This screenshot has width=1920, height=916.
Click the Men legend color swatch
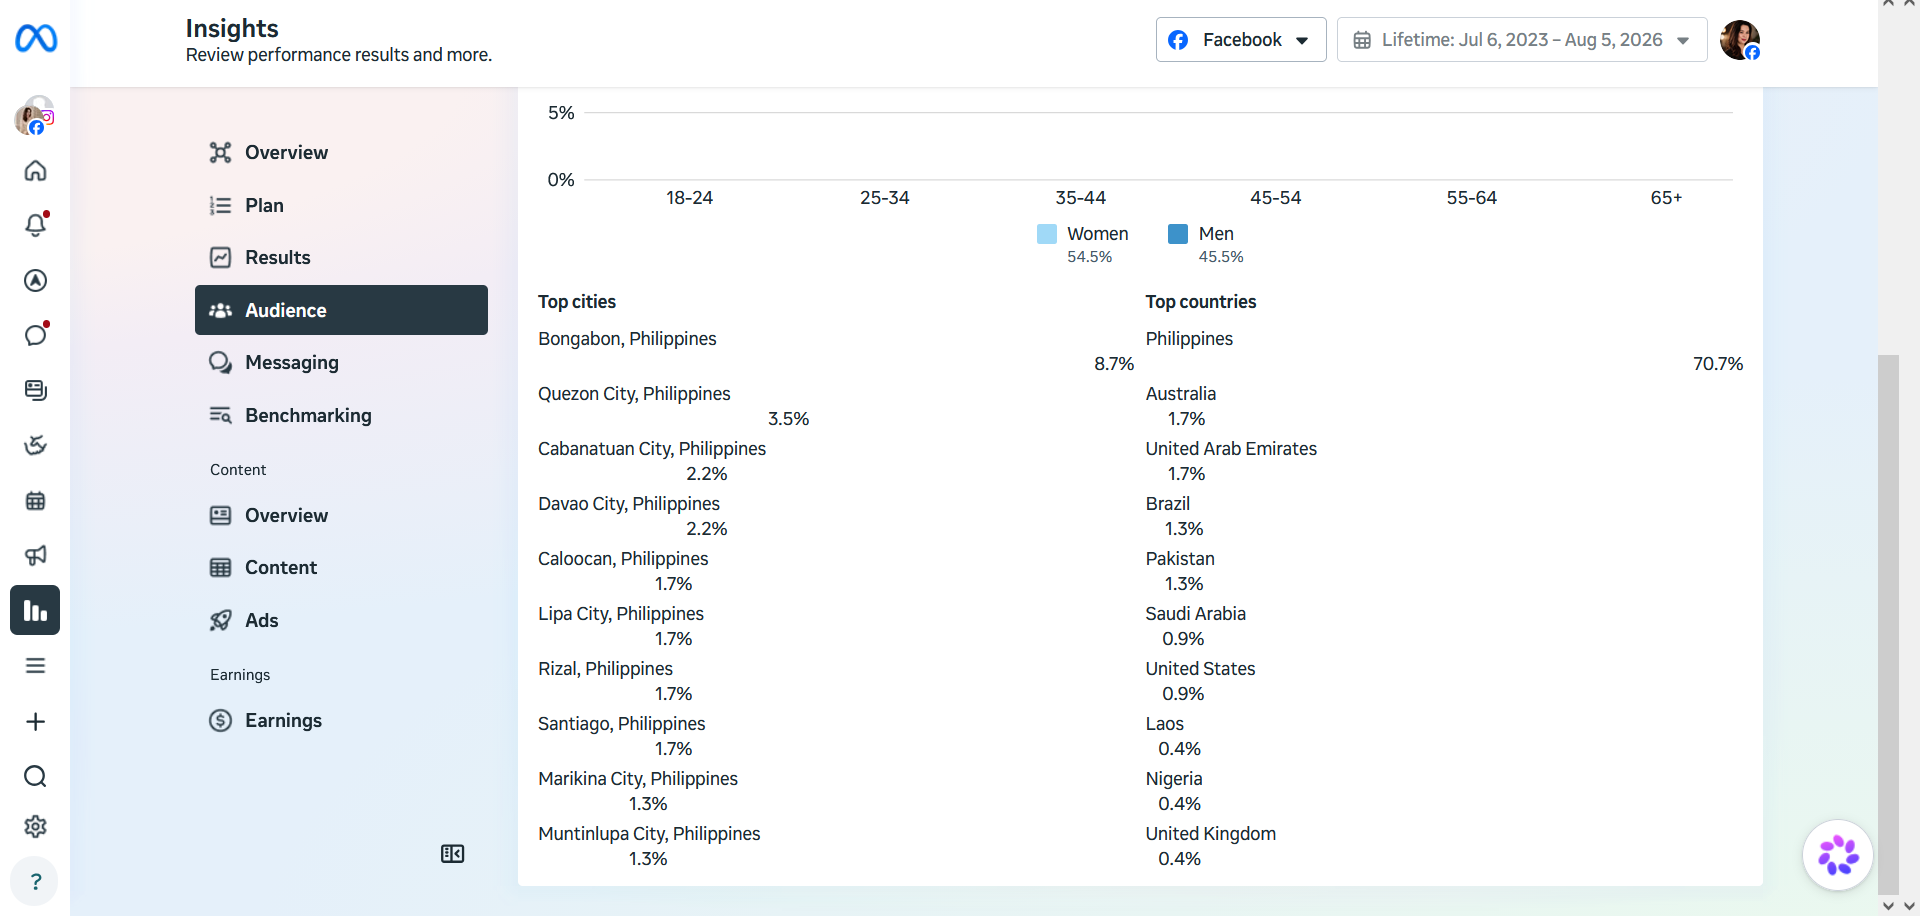pyautogui.click(x=1178, y=234)
